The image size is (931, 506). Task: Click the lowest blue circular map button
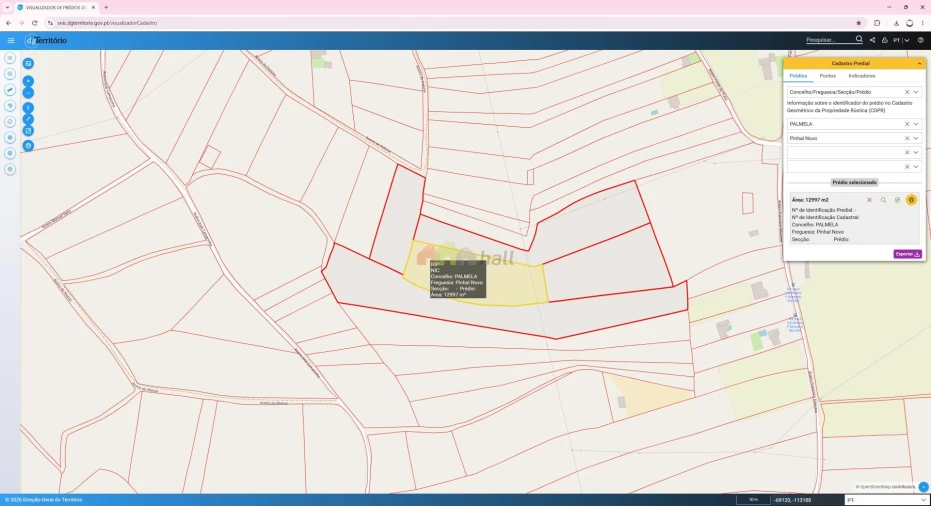click(28, 146)
